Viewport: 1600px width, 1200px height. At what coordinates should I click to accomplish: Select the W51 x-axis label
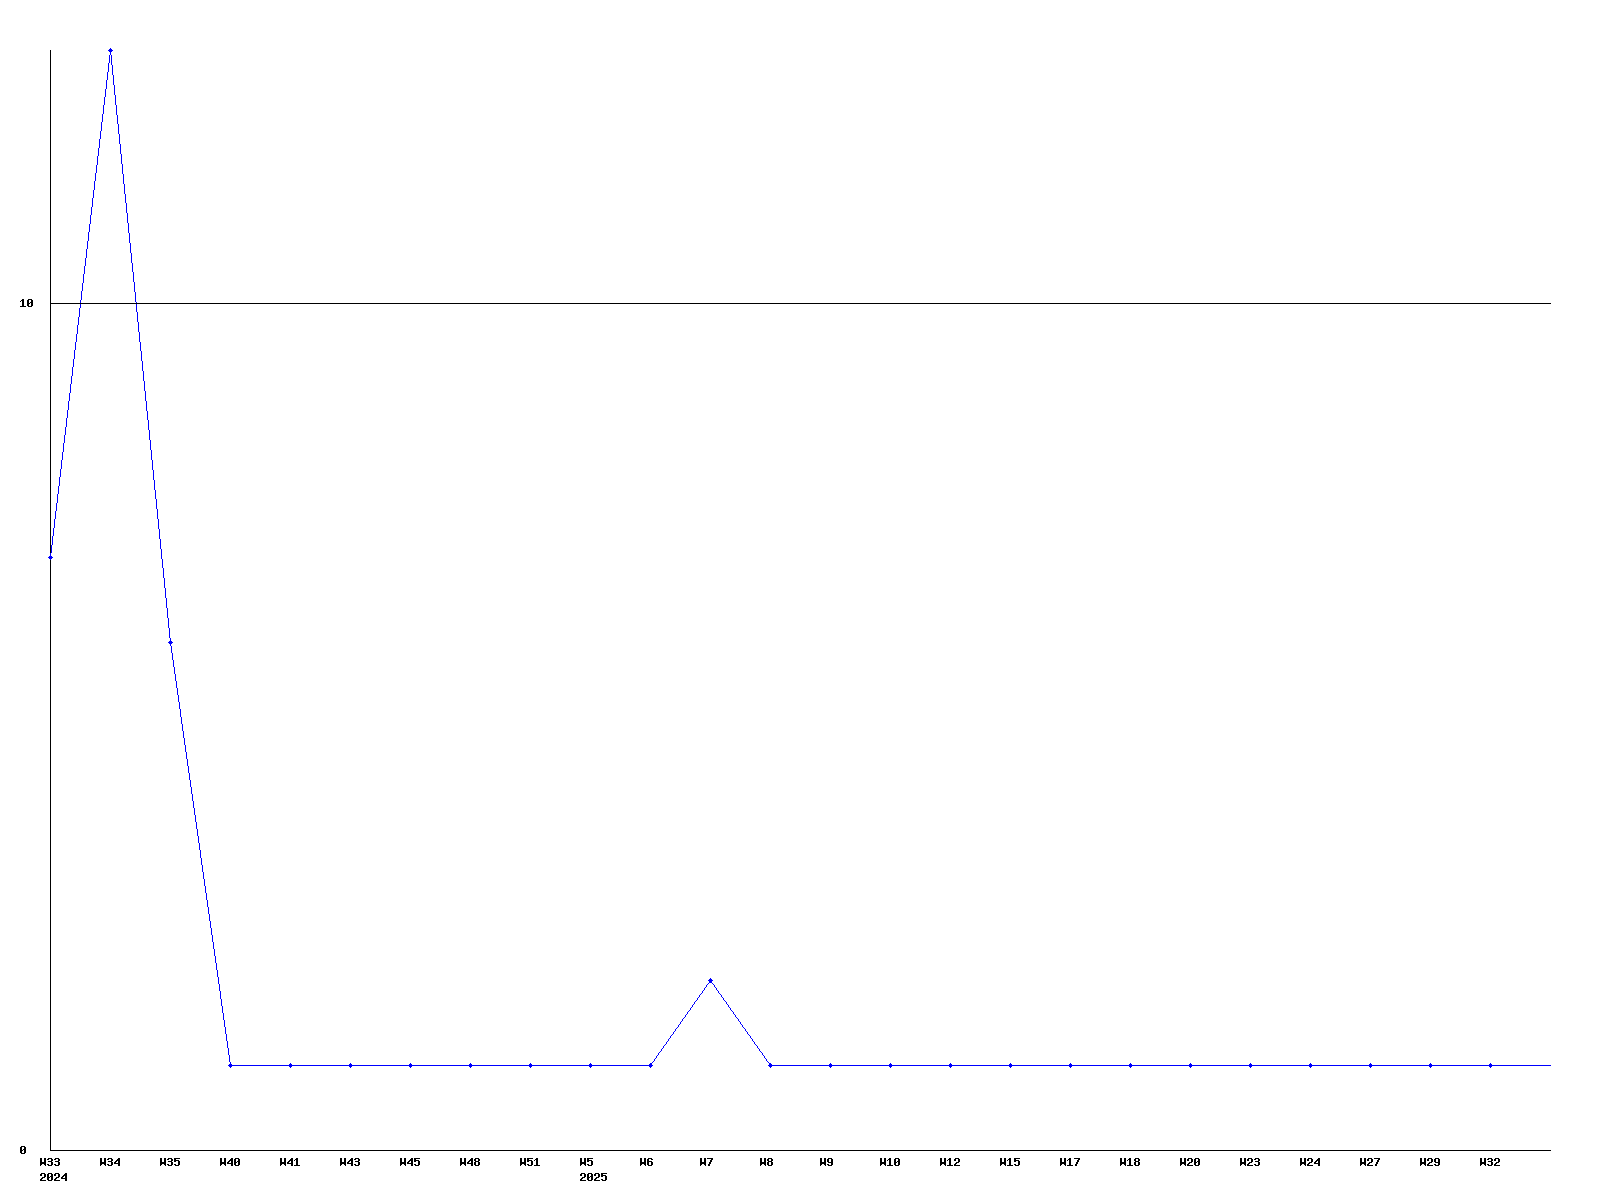(530, 1162)
